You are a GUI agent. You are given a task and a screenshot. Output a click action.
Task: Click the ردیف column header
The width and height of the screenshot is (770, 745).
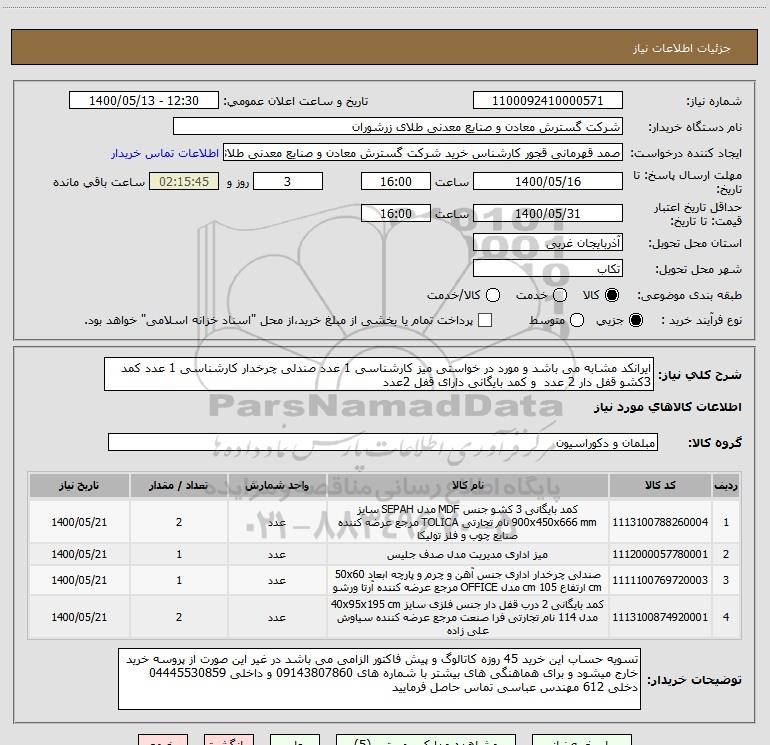coord(726,486)
